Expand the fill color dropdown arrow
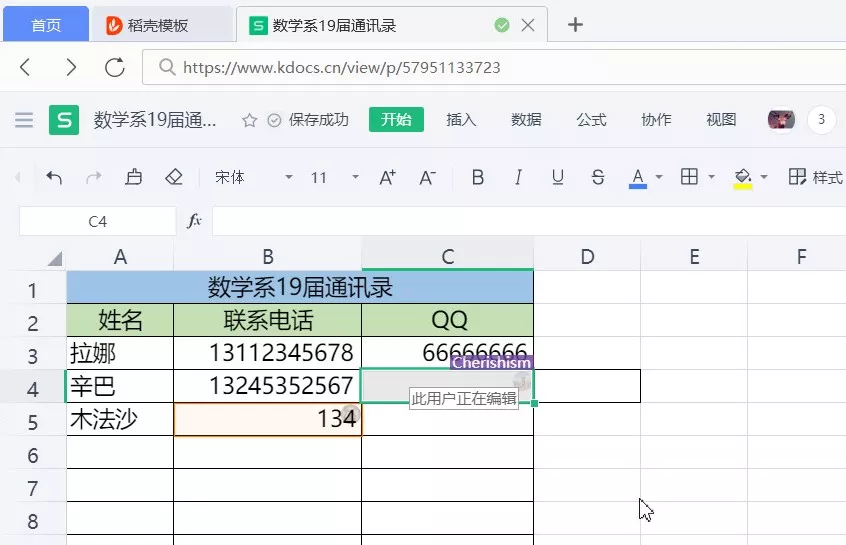 coord(763,177)
